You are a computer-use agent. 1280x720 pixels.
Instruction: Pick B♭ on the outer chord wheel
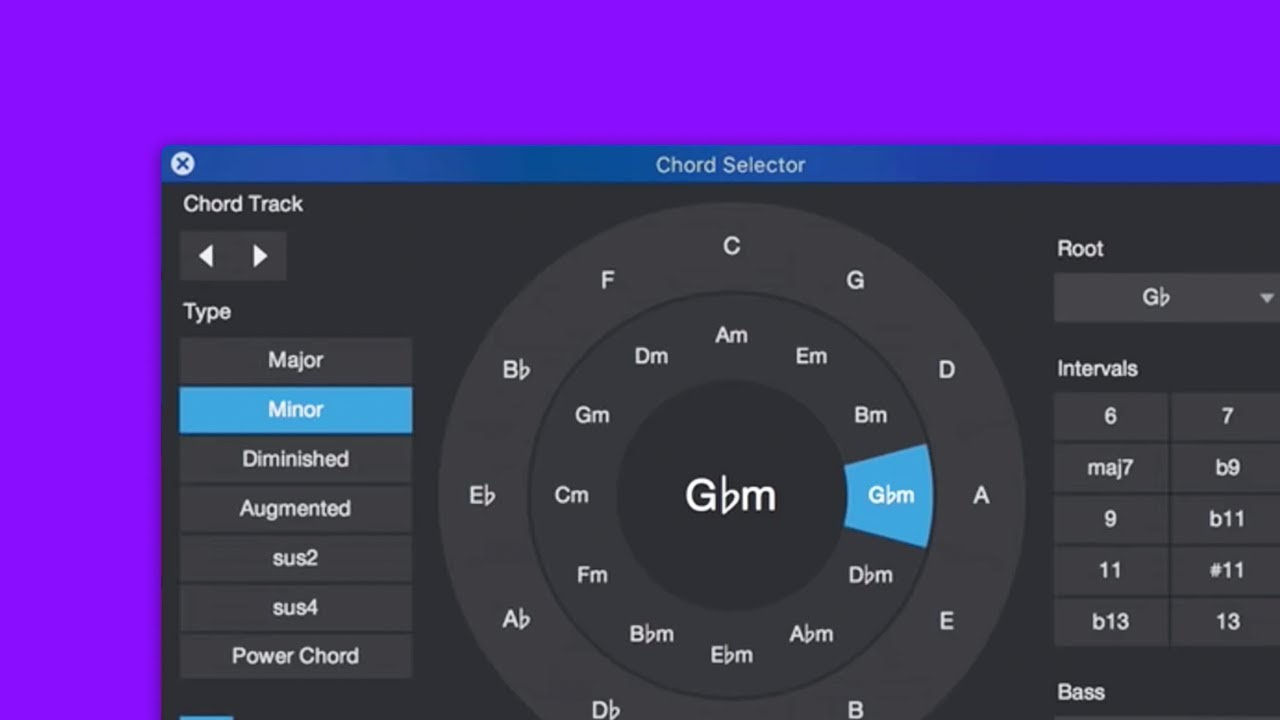click(516, 370)
